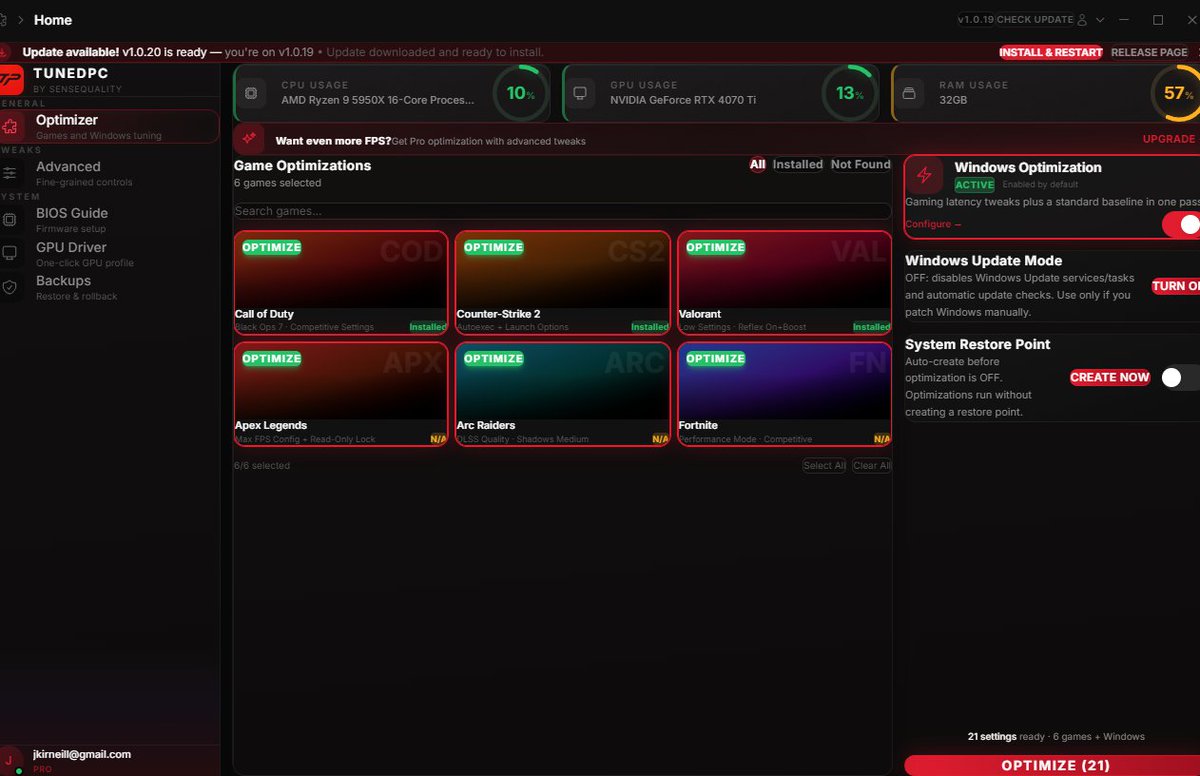
Task: Click the '6 games selected' text
Action: pyautogui.click(x=278, y=183)
